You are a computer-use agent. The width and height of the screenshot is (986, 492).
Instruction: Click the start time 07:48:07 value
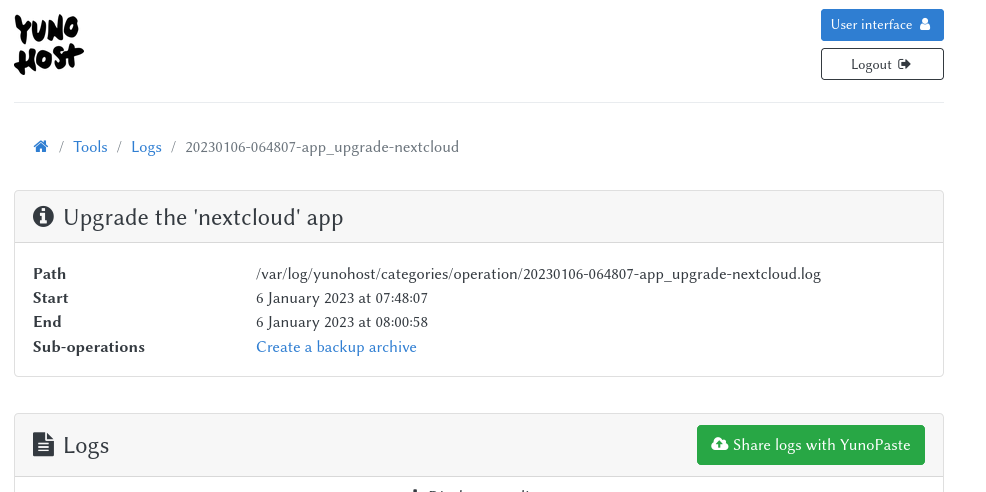[342, 298]
